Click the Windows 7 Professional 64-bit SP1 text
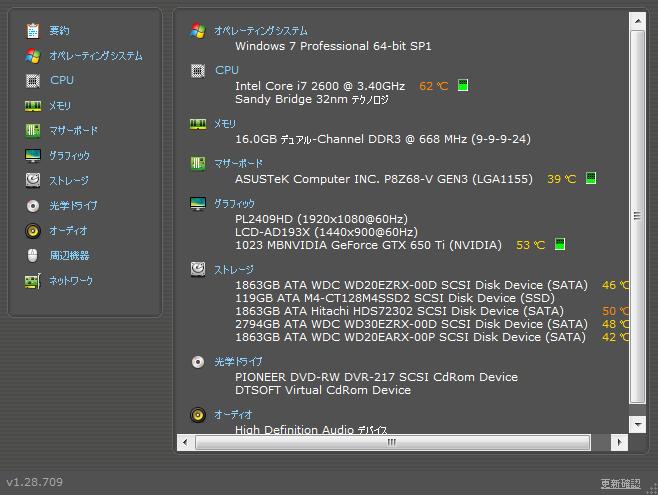The image size is (658, 495). (x=333, y=46)
